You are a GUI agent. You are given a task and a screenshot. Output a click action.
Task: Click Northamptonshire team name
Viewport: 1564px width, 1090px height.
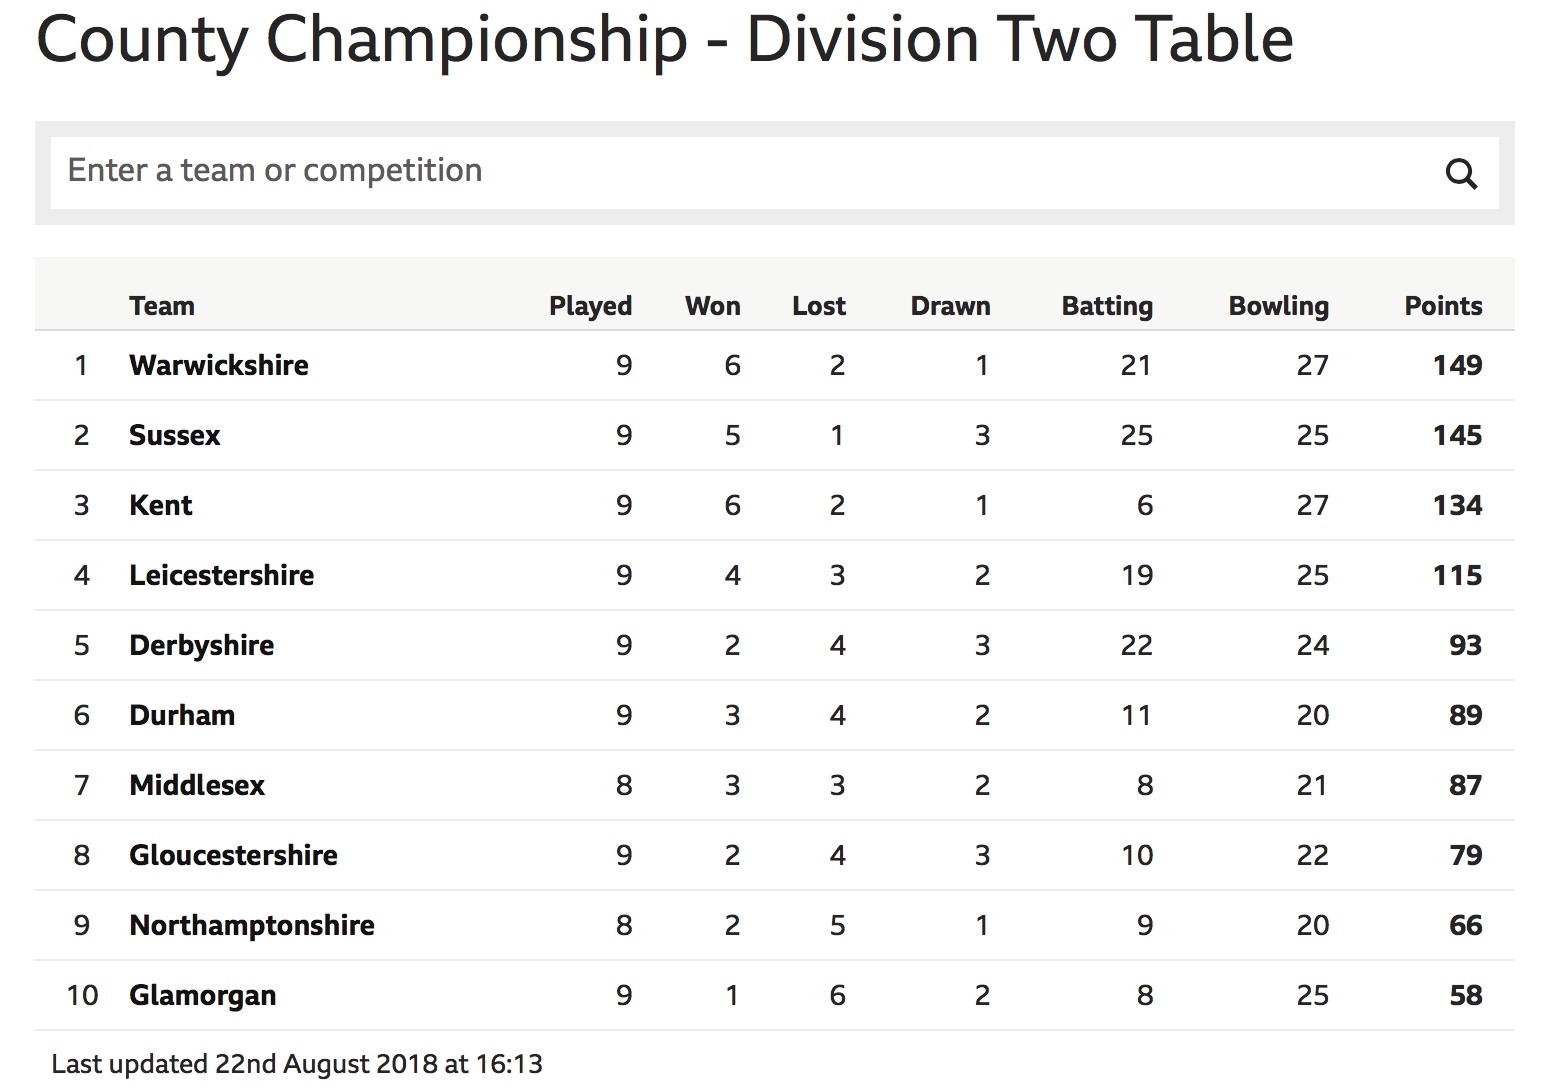click(252, 925)
